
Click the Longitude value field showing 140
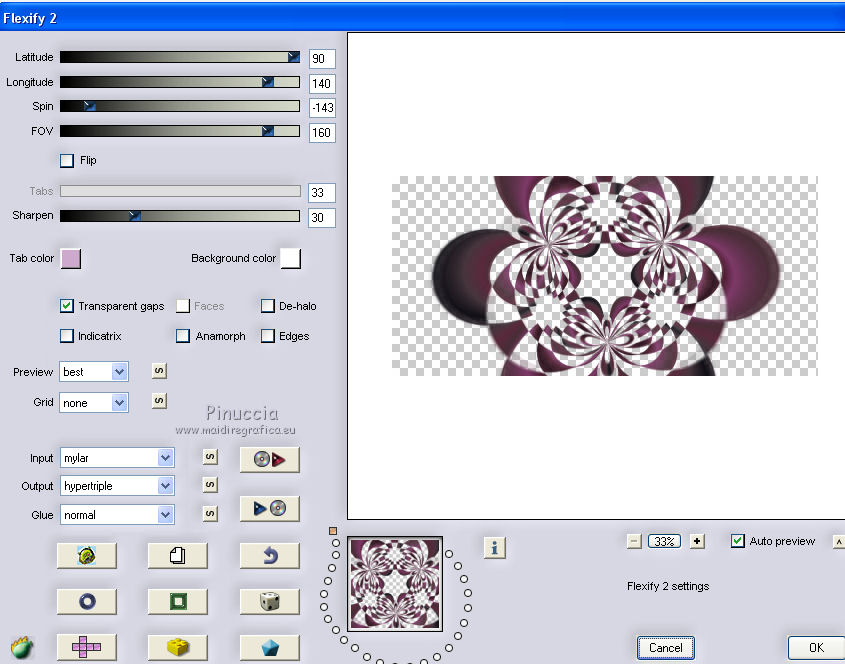point(322,84)
